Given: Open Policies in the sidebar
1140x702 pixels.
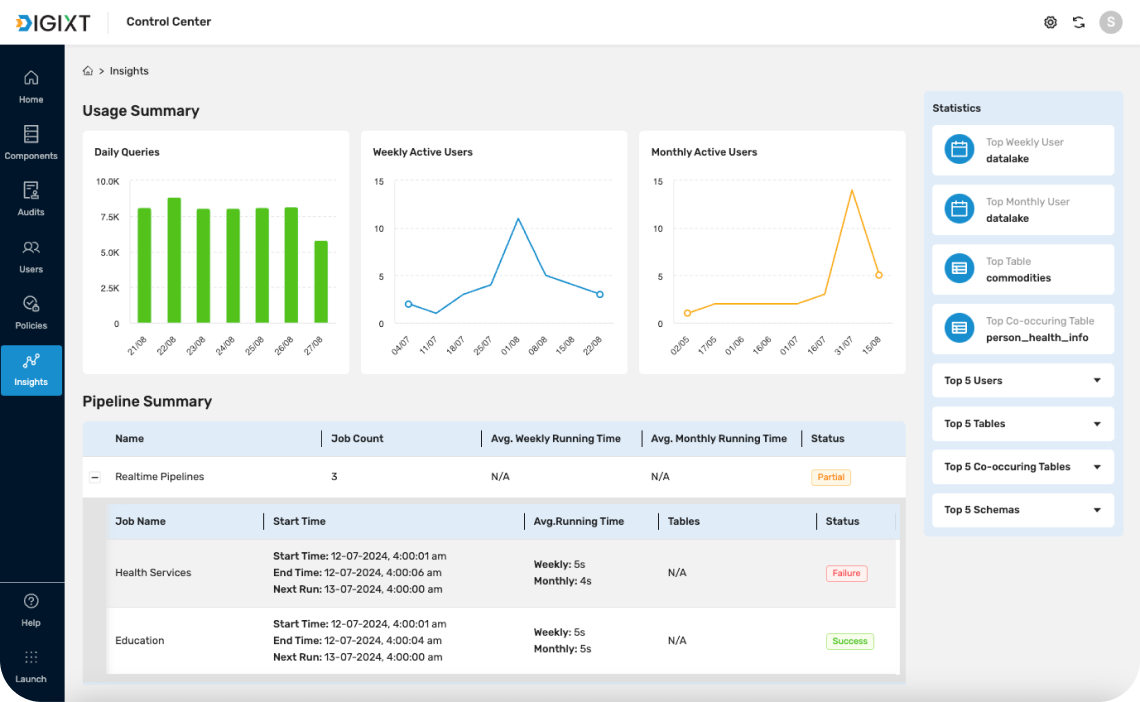Looking at the screenshot, I should coord(31,312).
